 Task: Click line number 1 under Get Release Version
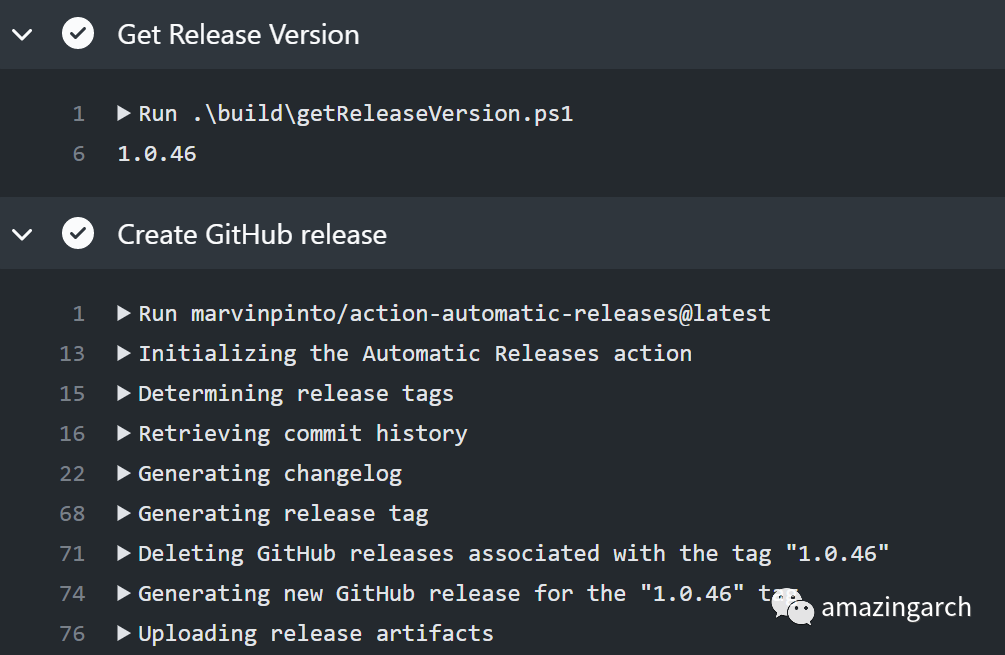click(78, 113)
